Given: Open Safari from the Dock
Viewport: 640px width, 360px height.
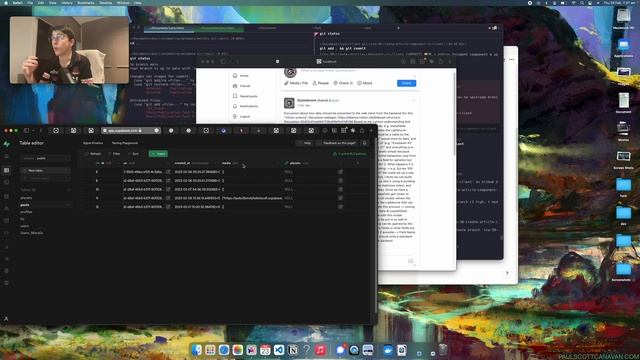Looking at the screenshot, I should [x=224, y=350].
